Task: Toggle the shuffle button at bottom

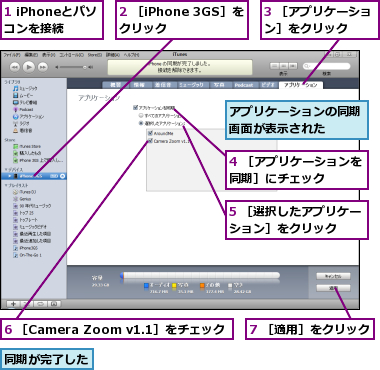Action: [27, 304]
